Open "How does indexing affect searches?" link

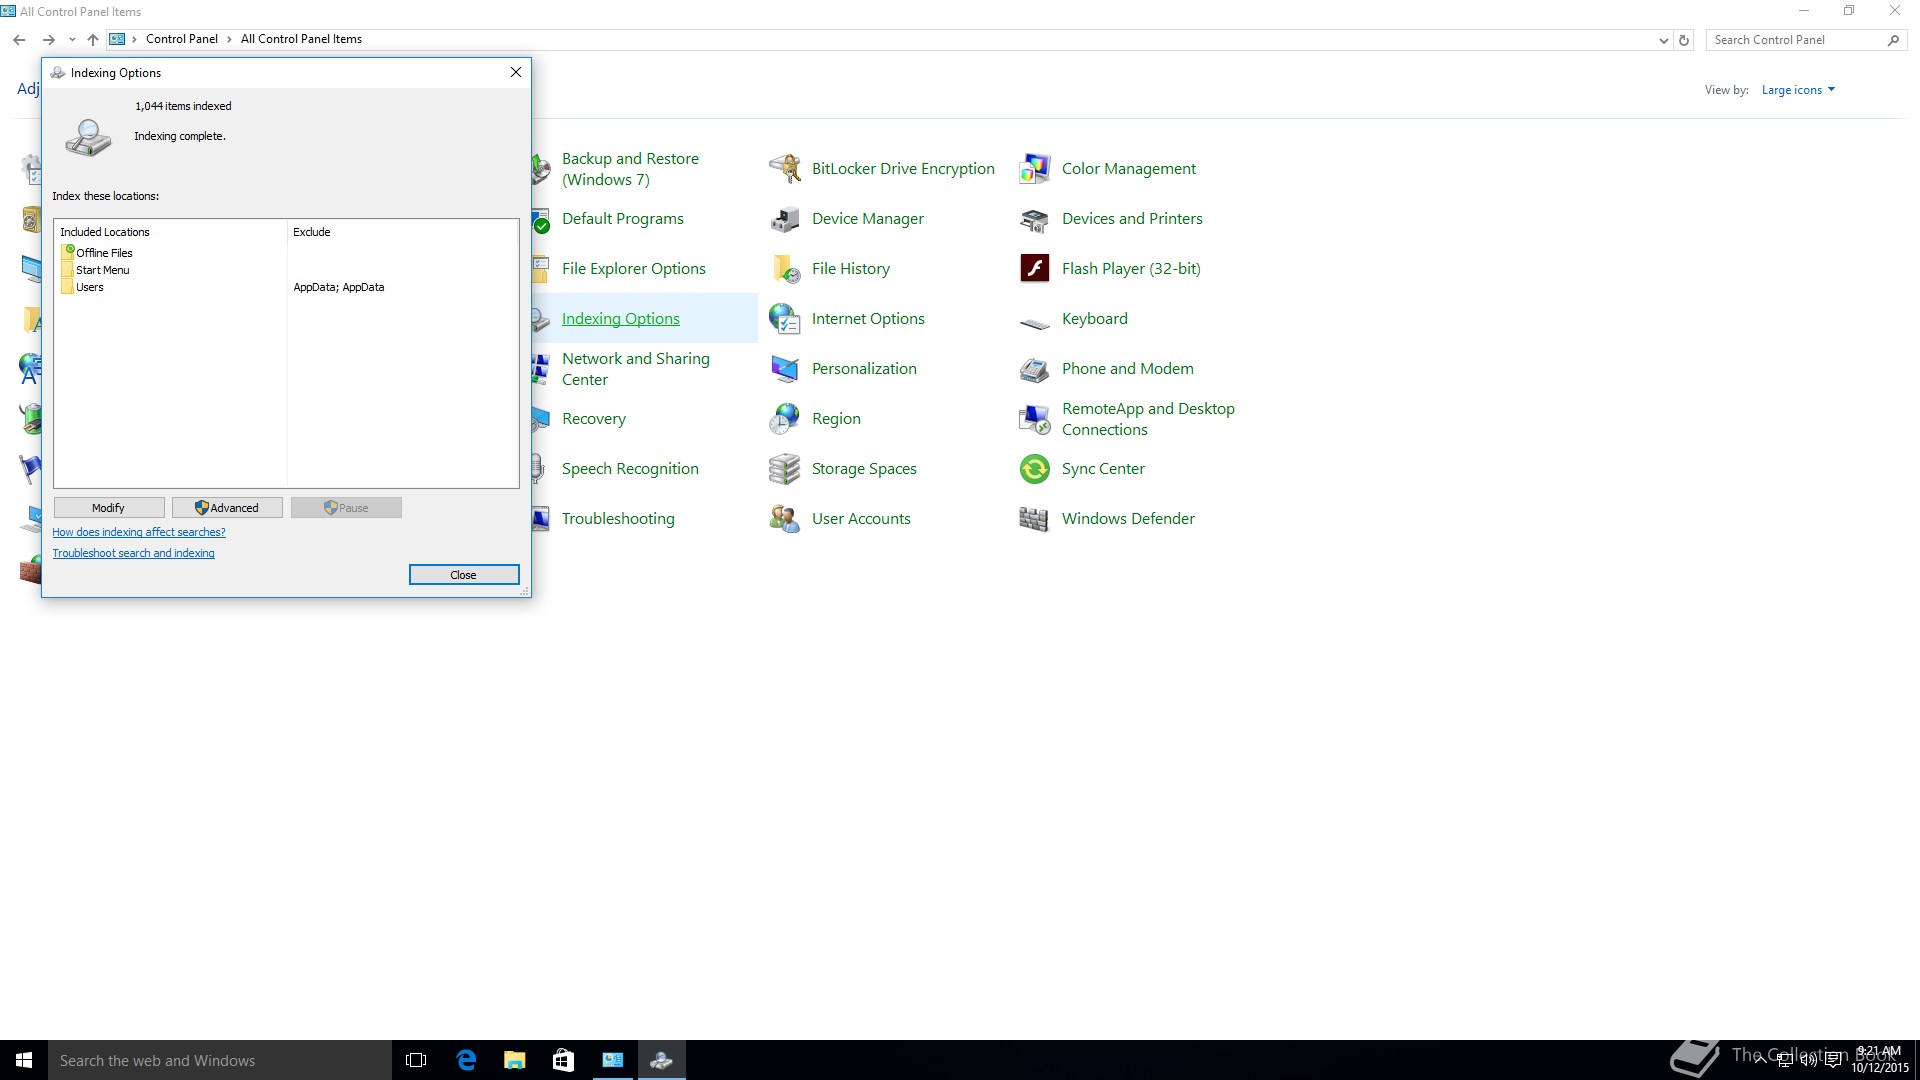point(139,532)
